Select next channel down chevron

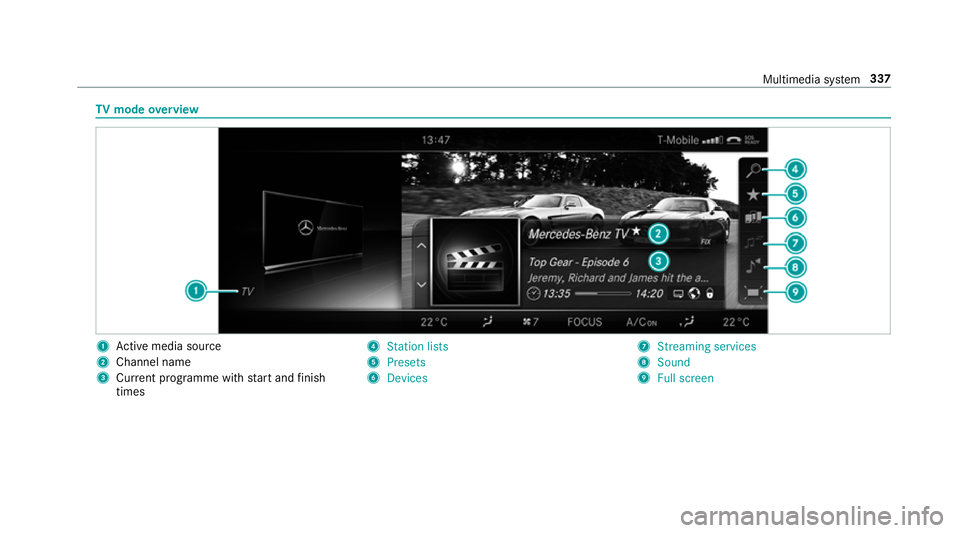click(x=421, y=285)
